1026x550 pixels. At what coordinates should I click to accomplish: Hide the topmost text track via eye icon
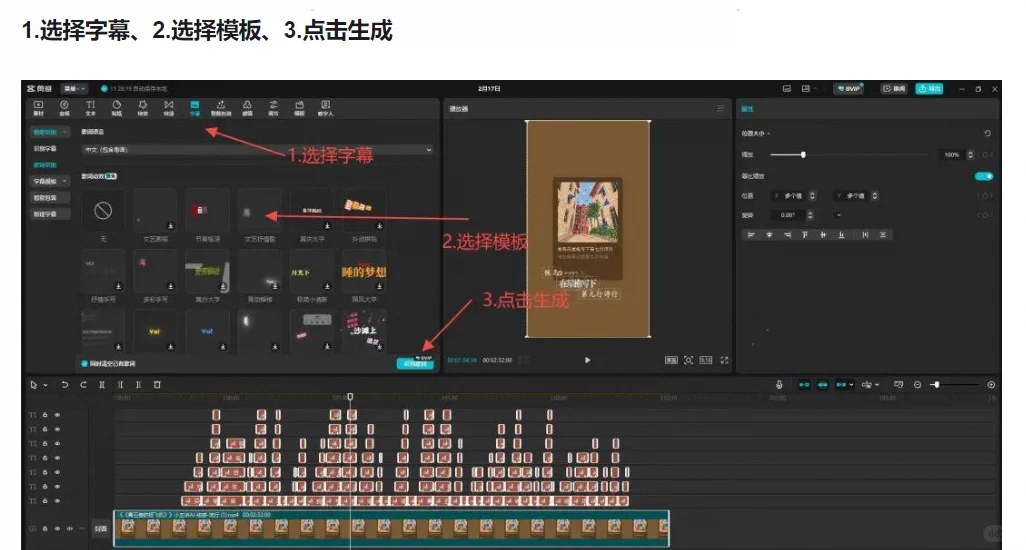pos(58,415)
